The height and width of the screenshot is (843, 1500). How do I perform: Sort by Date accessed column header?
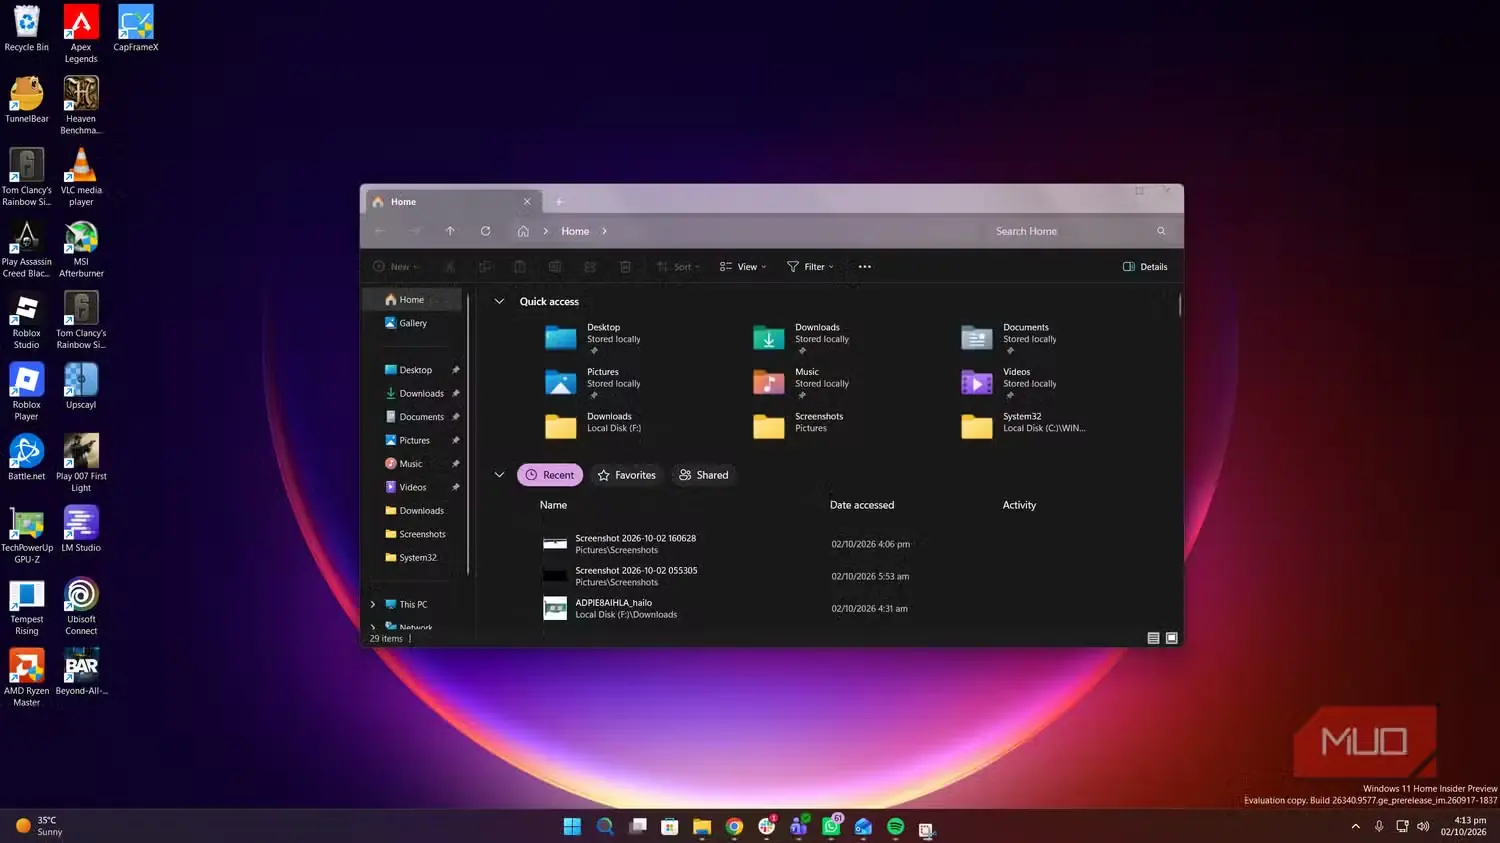(x=862, y=505)
